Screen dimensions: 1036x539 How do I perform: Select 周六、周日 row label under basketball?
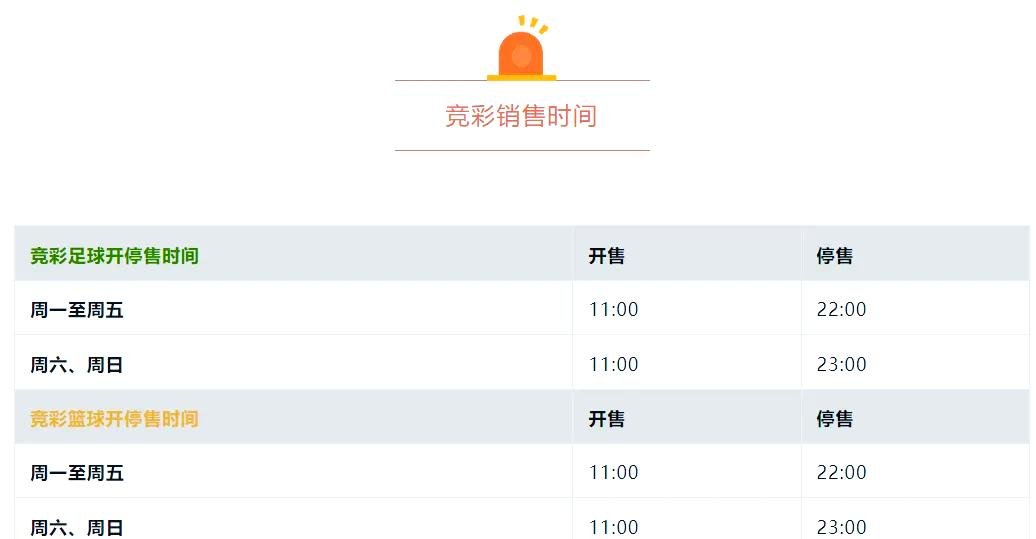77,527
